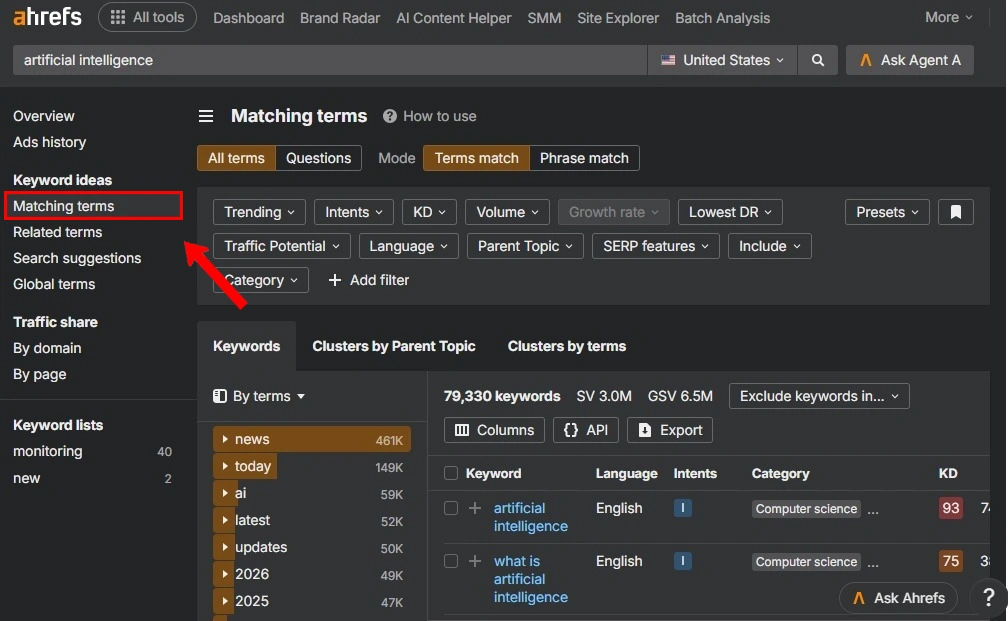Open the KD filter dropdown

(x=429, y=212)
